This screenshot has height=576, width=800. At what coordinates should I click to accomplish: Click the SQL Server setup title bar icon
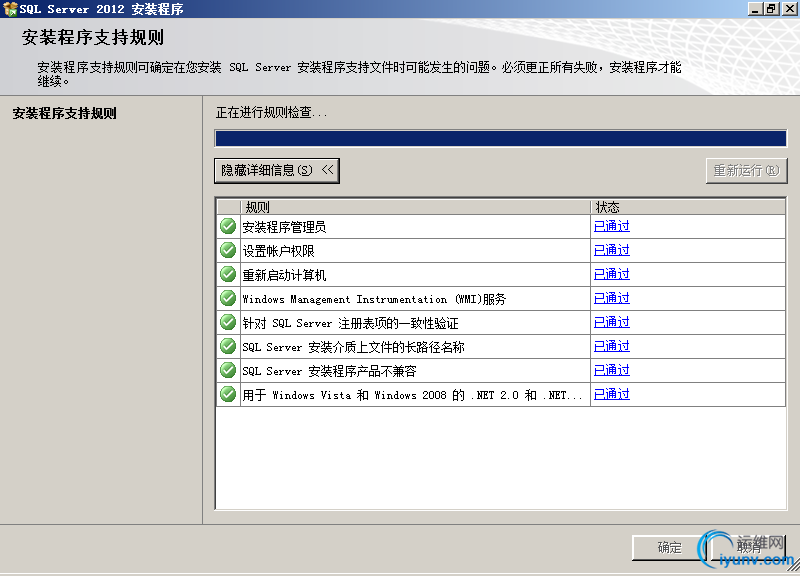pyautogui.click(x=10, y=9)
